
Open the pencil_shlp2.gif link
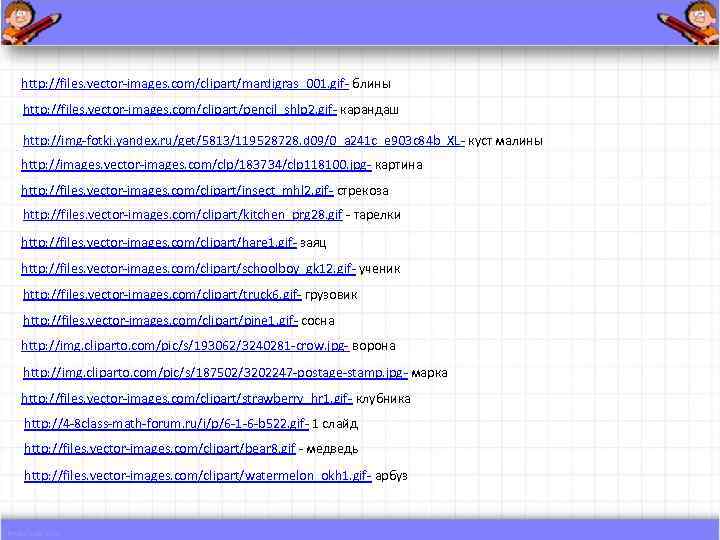(x=180, y=110)
